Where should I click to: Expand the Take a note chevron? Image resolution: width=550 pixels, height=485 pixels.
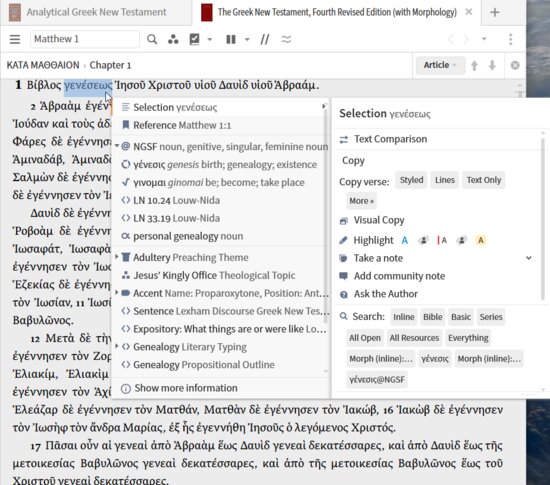[x=529, y=258]
